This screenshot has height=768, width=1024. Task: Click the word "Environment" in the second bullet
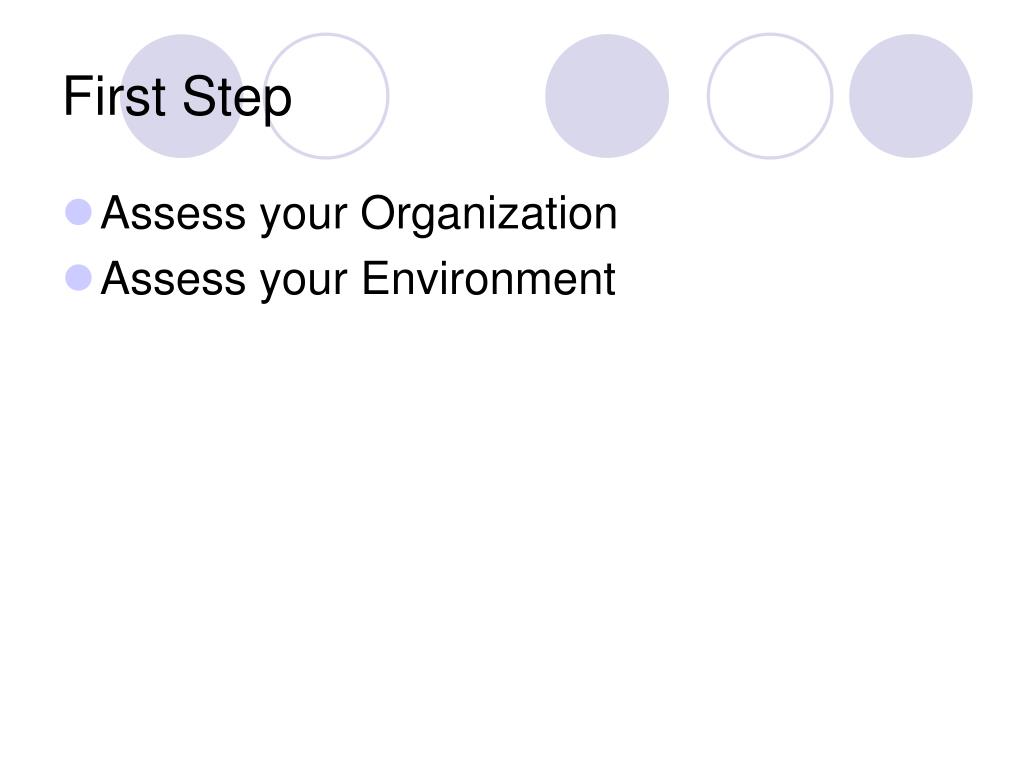[x=488, y=278]
